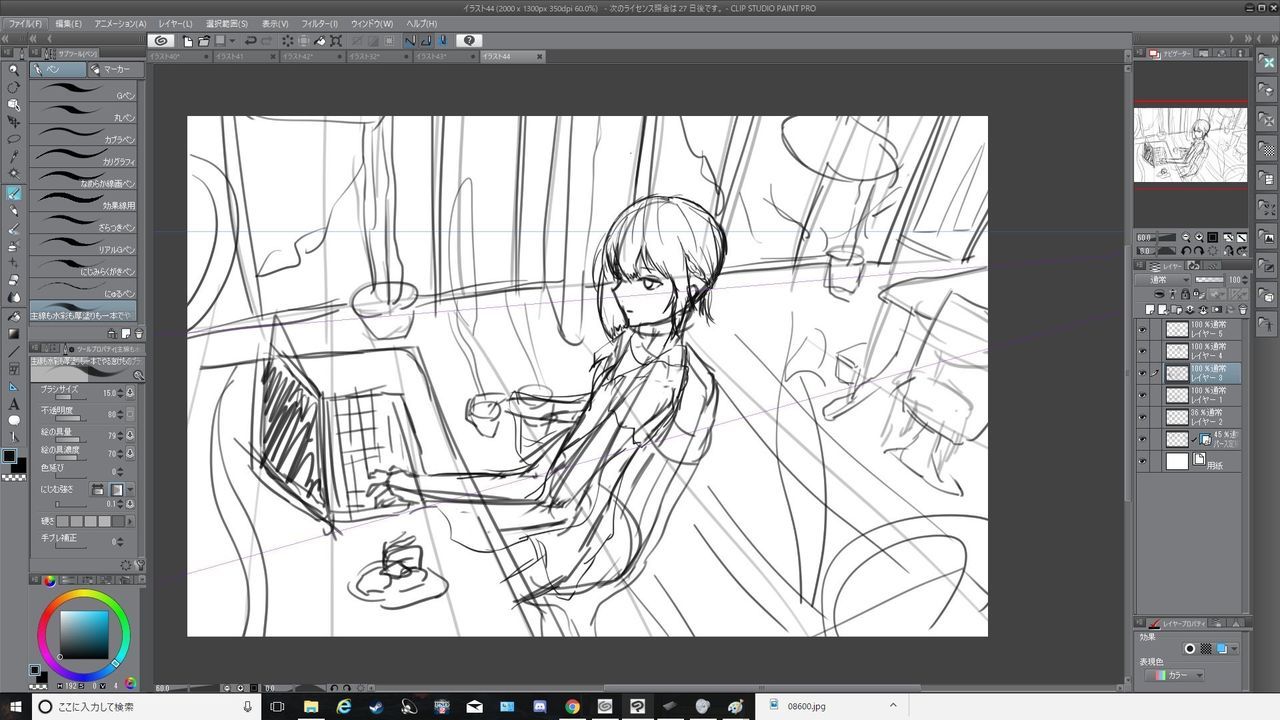This screenshot has width=1280, height=720.
Task: Open 絵の具量 dynamics button
Action: point(130,435)
